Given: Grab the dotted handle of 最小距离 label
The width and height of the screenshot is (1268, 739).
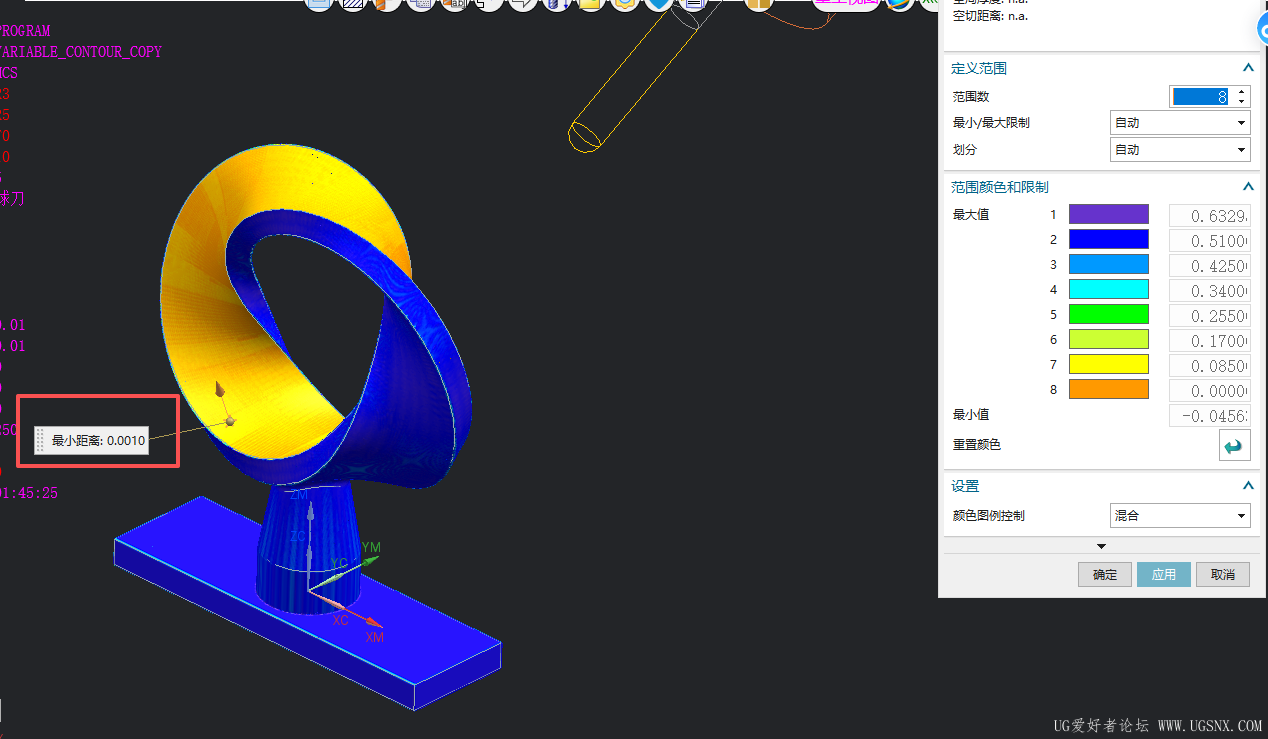Looking at the screenshot, I should click(x=40, y=440).
